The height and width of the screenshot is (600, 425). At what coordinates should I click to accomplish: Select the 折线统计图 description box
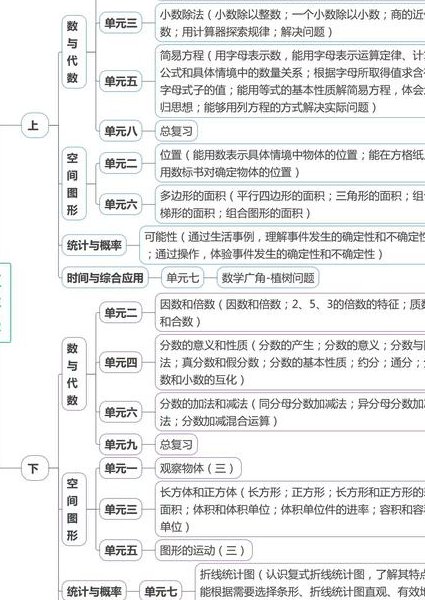click(310, 582)
